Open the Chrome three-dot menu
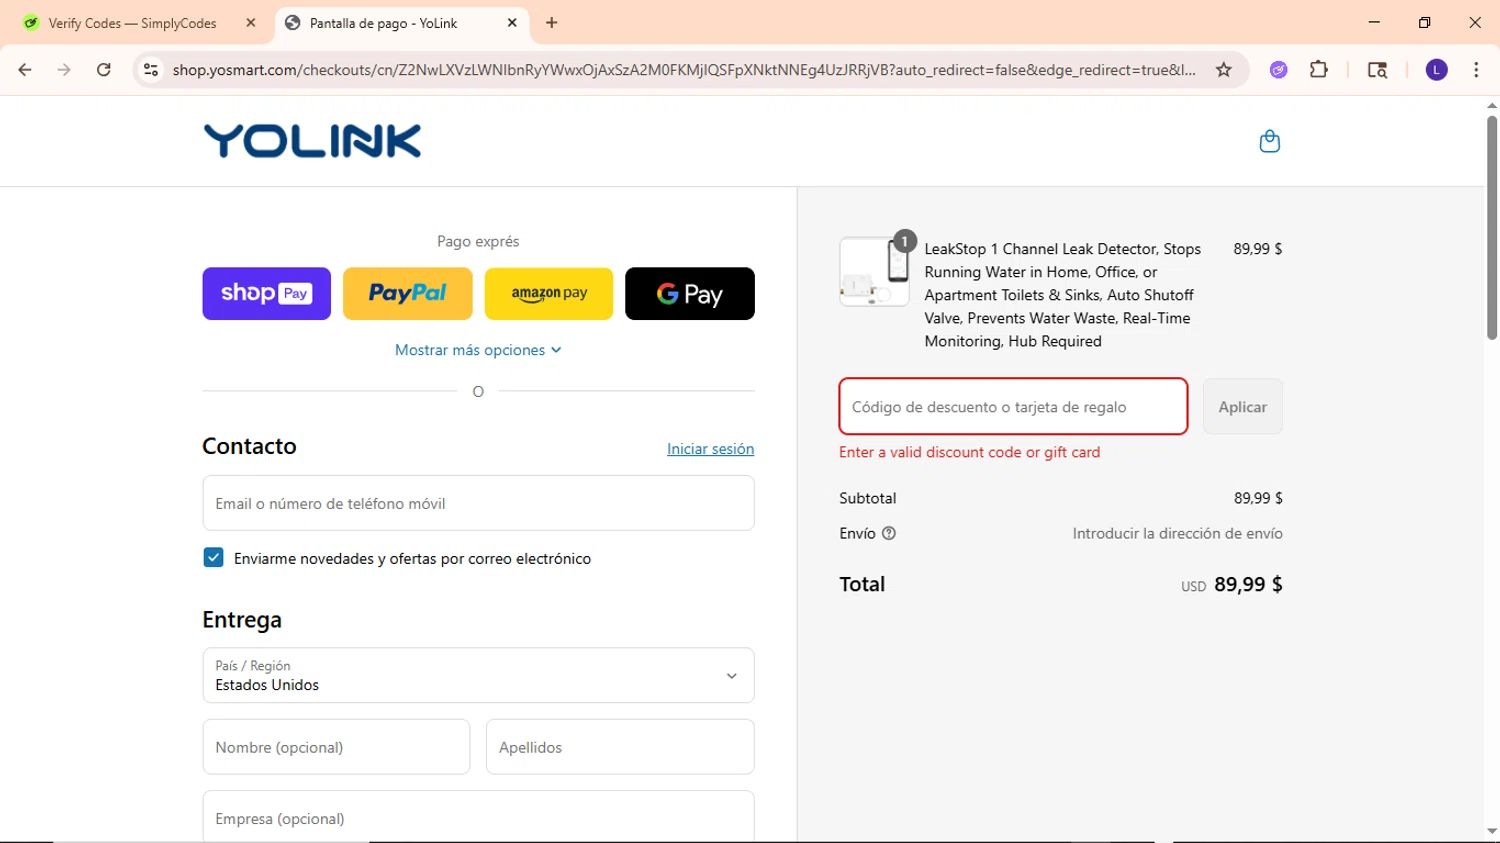Viewport: 1500px width, 843px height. (x=1476, y=70)
